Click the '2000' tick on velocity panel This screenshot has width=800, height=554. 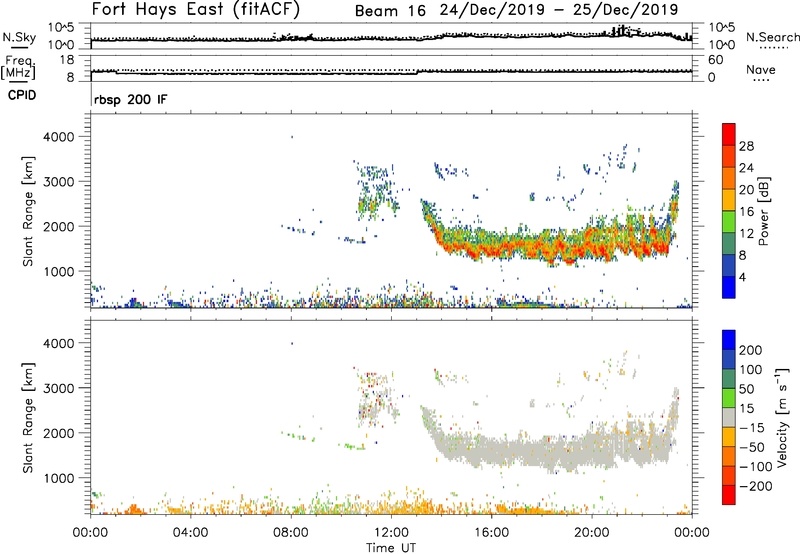[x=58, y=433]
